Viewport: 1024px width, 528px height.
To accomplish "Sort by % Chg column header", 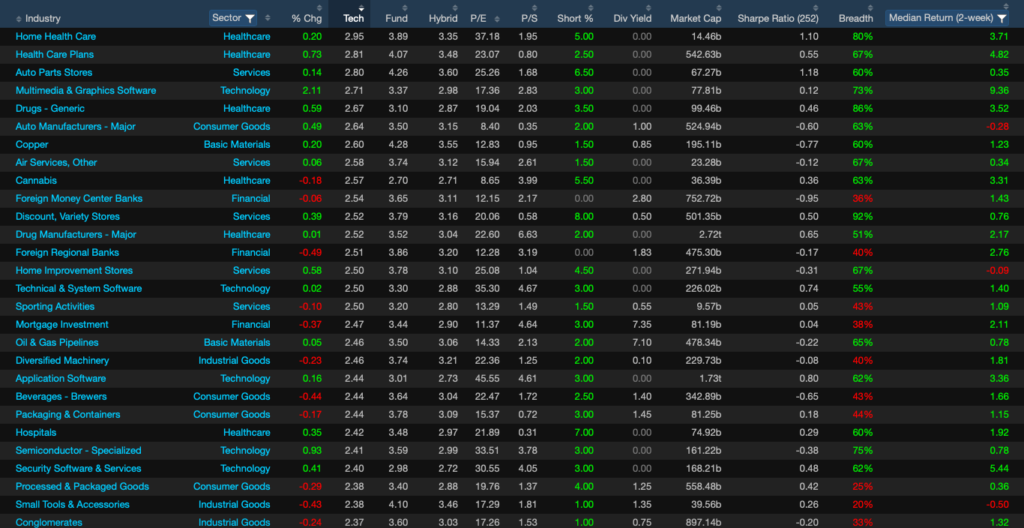I will tap(305, 18).
